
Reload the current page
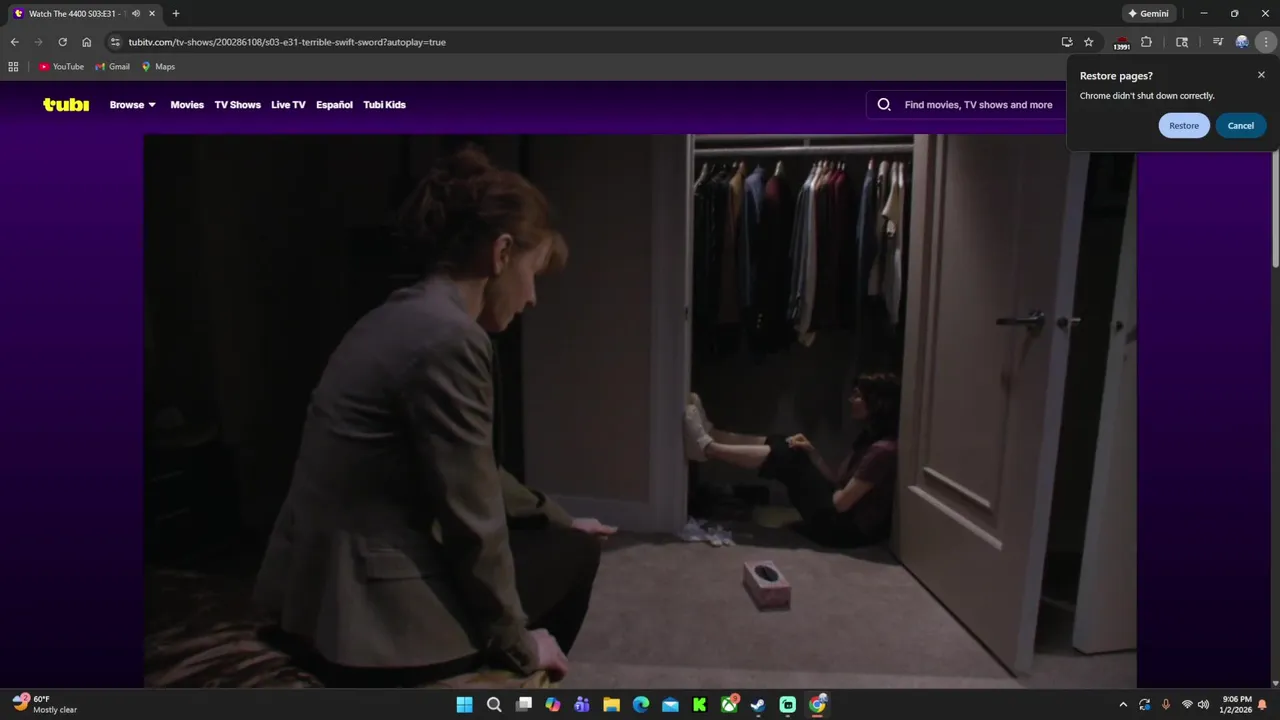click(x=62, y=42)
